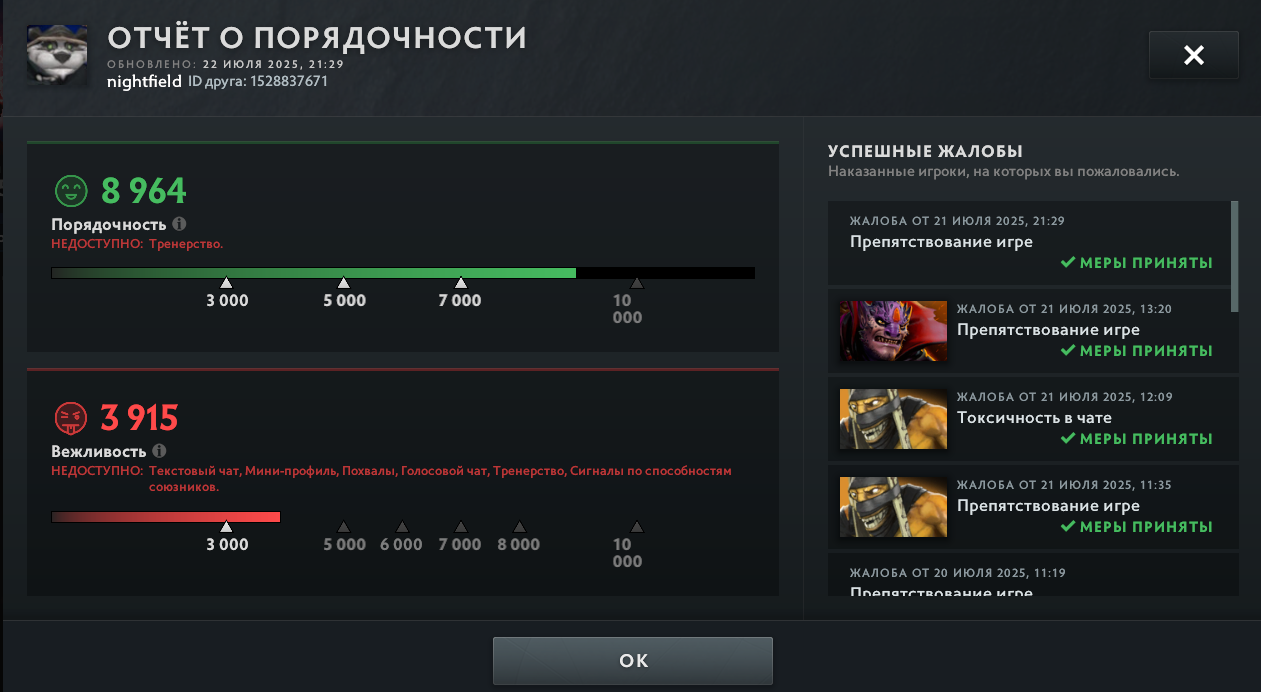This screenshot has height=692, width=1261.
Task: Click the info icon next to Порядочность
Action: 179,225
